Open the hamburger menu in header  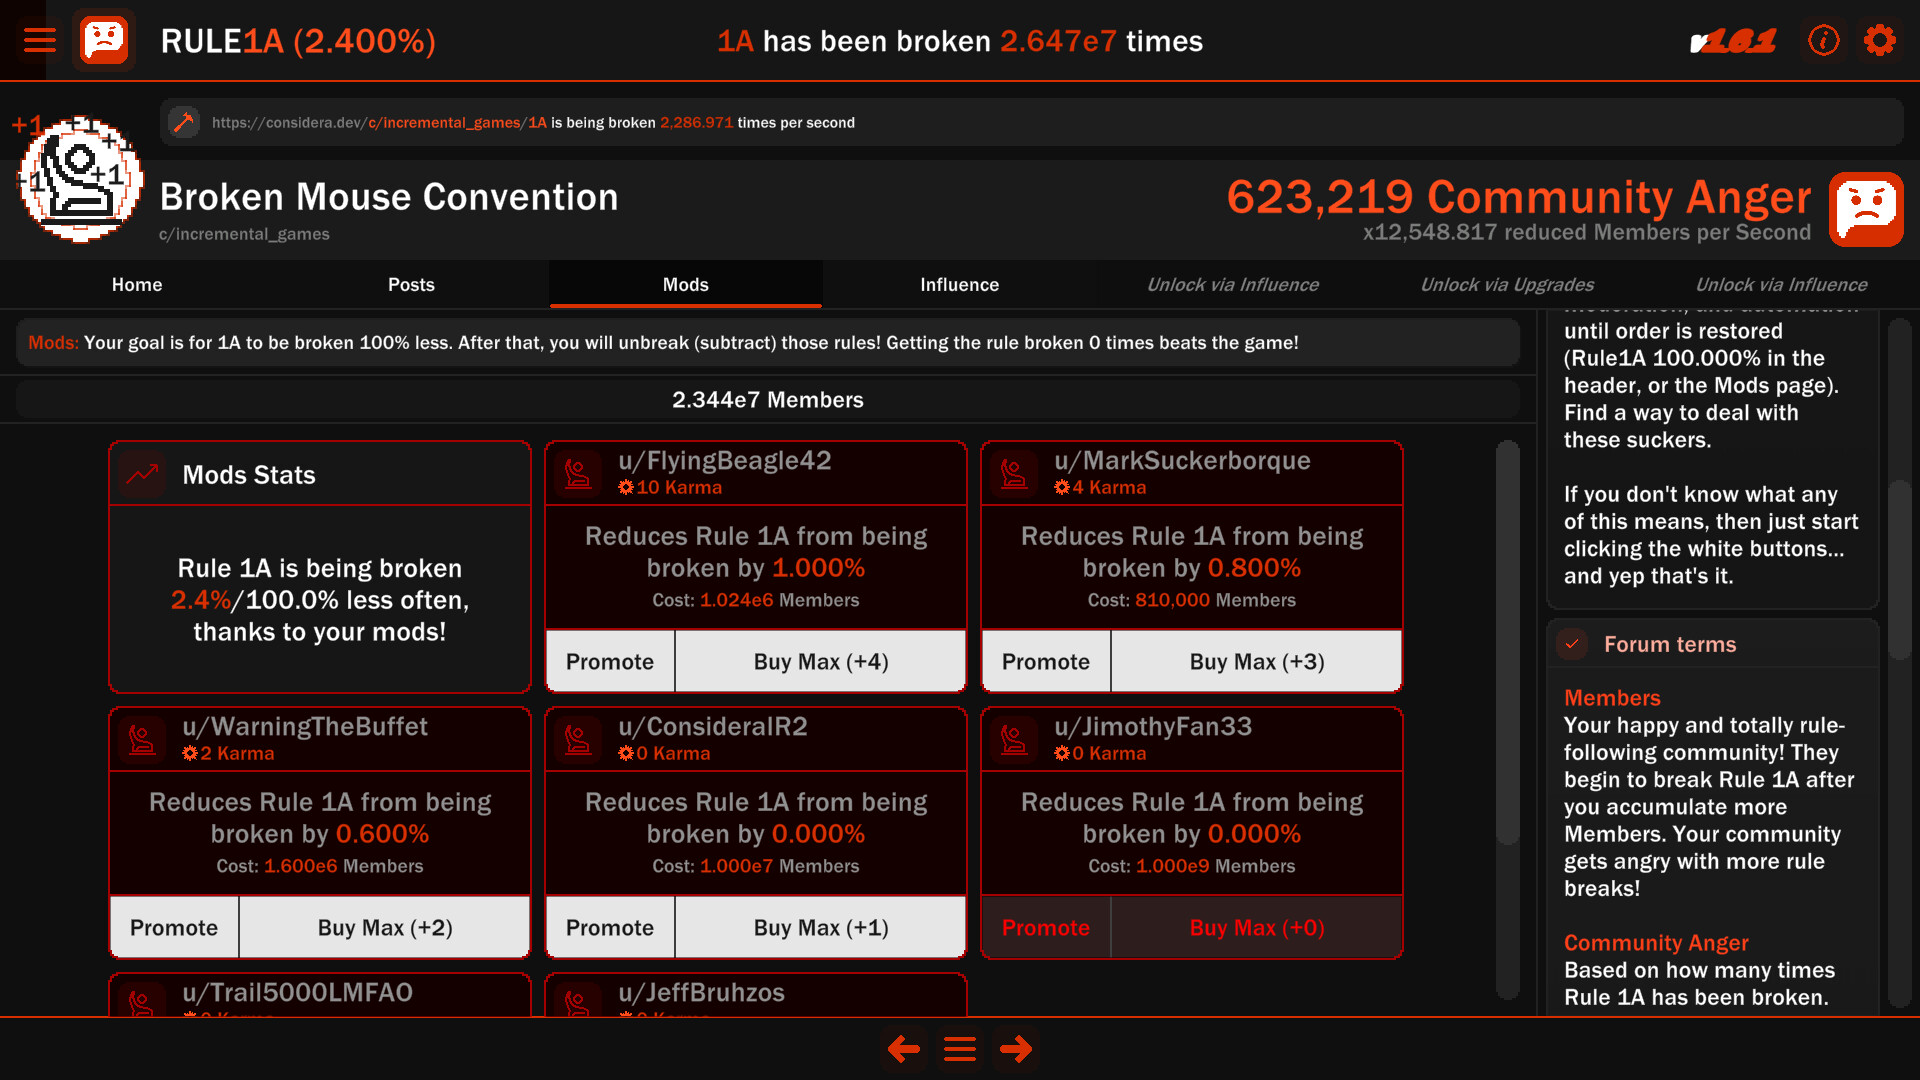pyautogui.click(x=40, y=40)
